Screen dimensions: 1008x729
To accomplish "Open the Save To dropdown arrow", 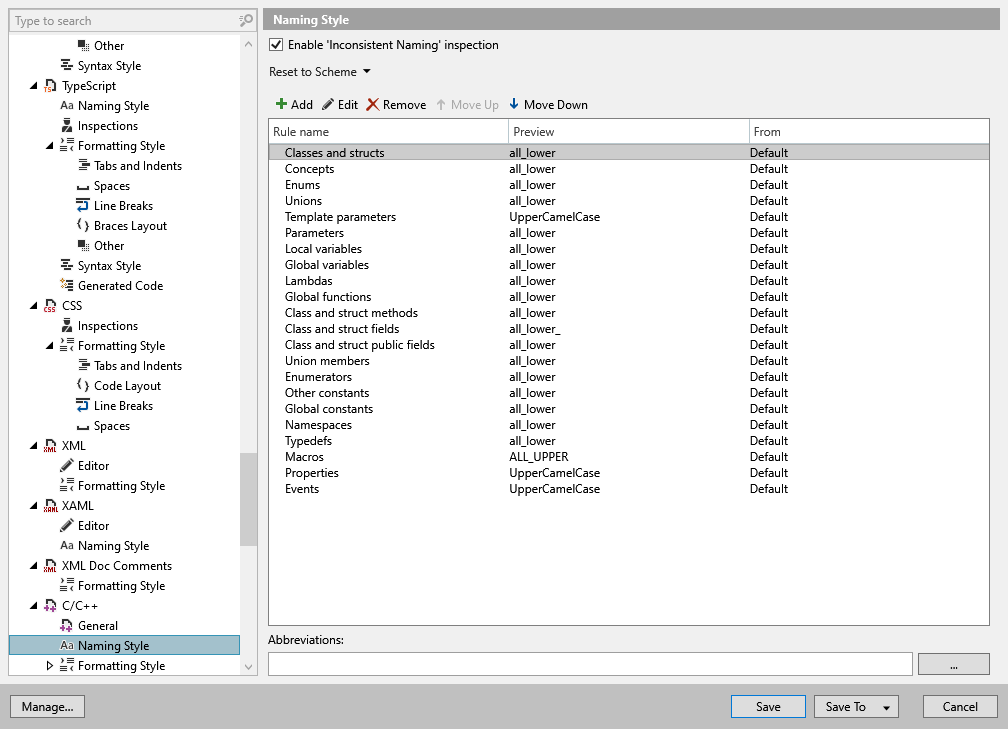I will tap(885, 706).
